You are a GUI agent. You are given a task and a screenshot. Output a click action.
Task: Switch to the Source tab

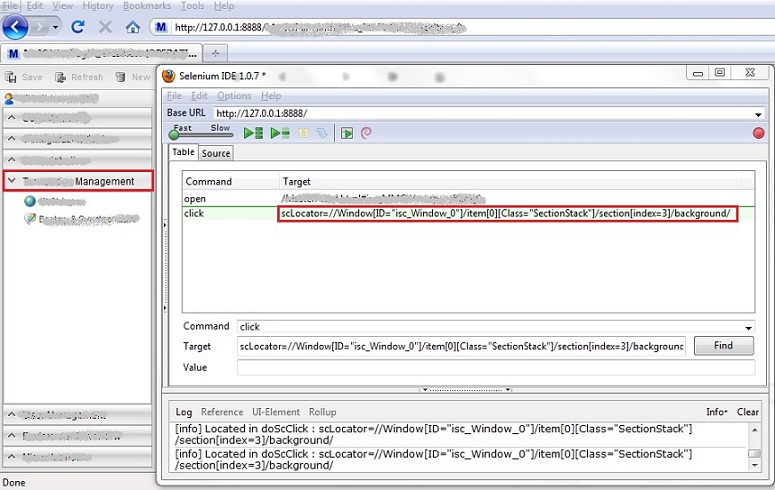click(x=215, y=153)
